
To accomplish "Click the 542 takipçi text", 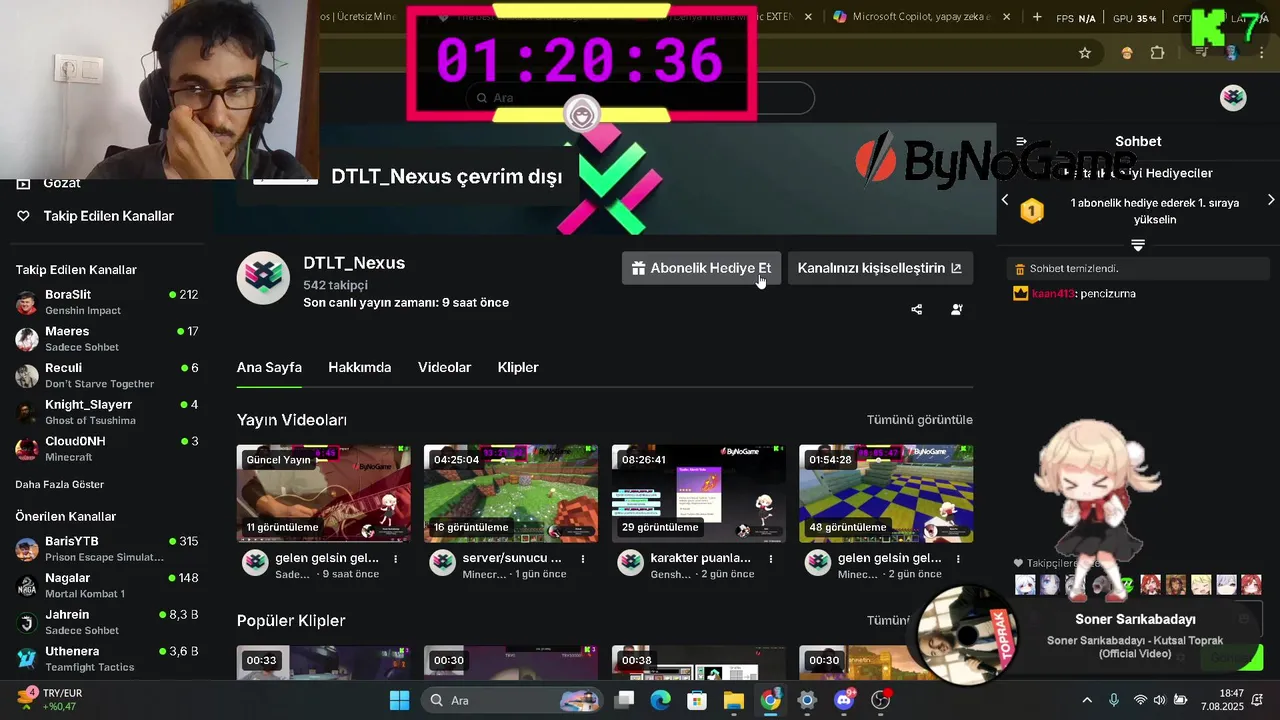I will [x=336, y=285].
